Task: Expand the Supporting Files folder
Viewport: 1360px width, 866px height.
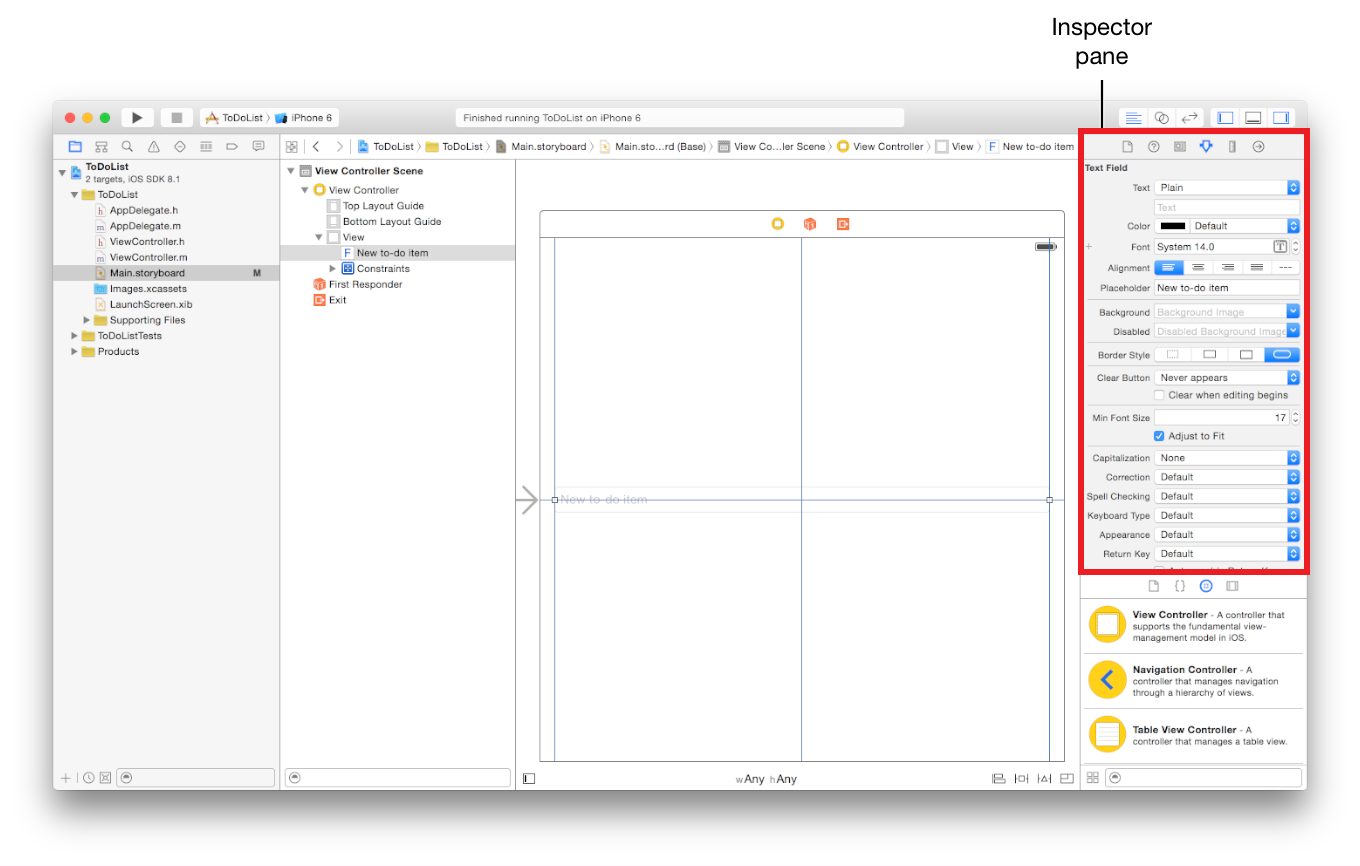Action: pyautogui.click(x=87, y=320)
